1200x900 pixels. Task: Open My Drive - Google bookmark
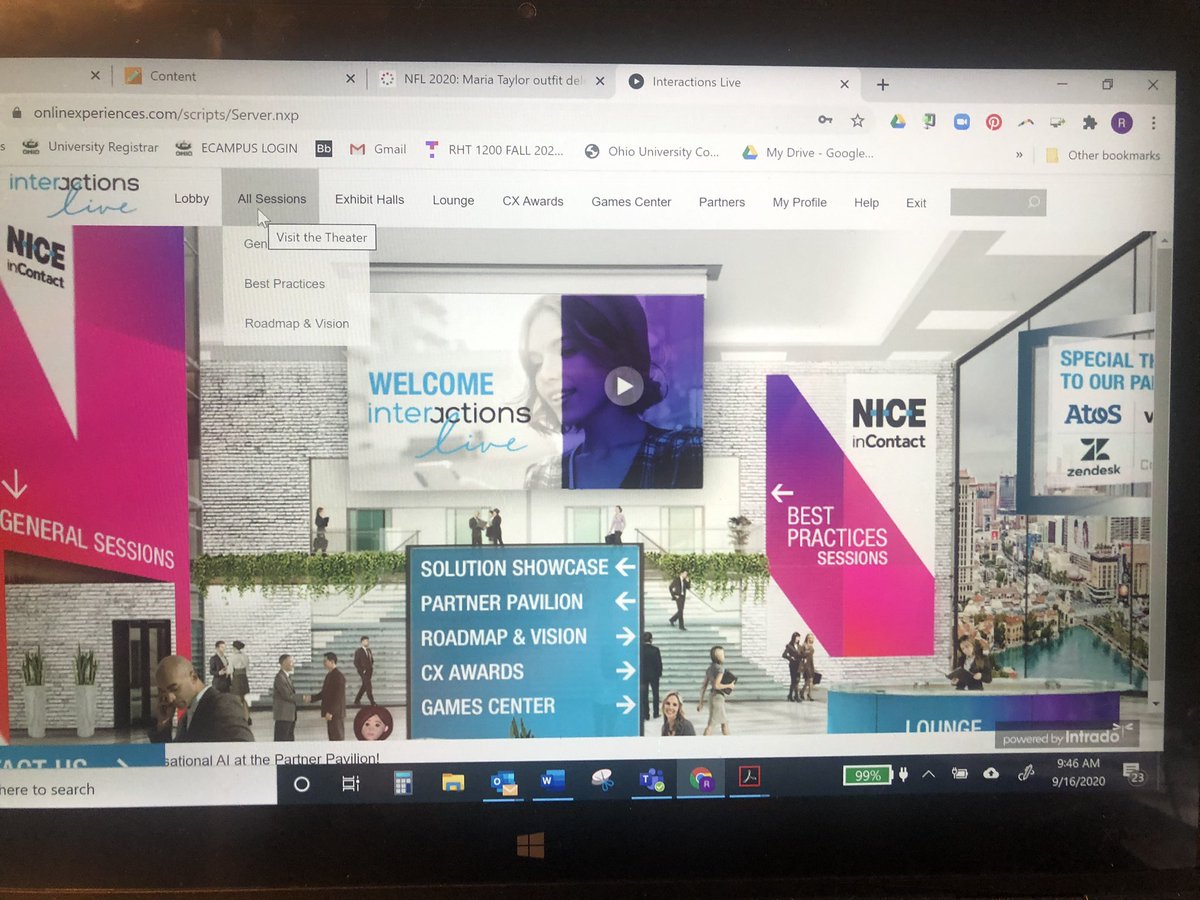point(808,153)
